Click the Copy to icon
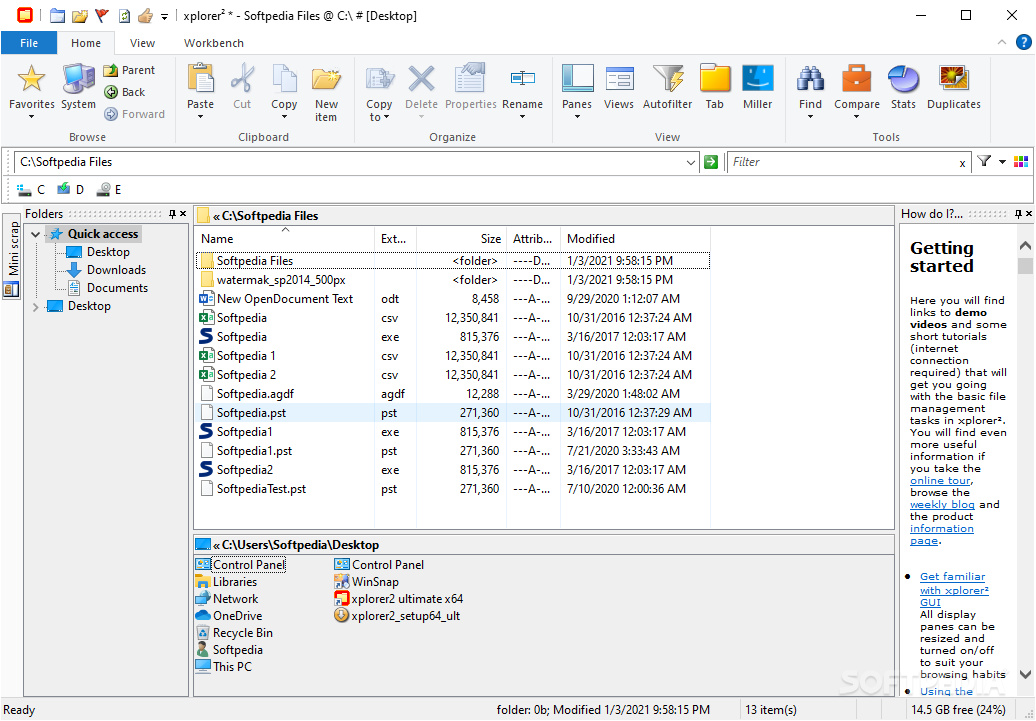The height and width of the screenshot is (721, 1036). pyautogui.click(x=379, y=78)
